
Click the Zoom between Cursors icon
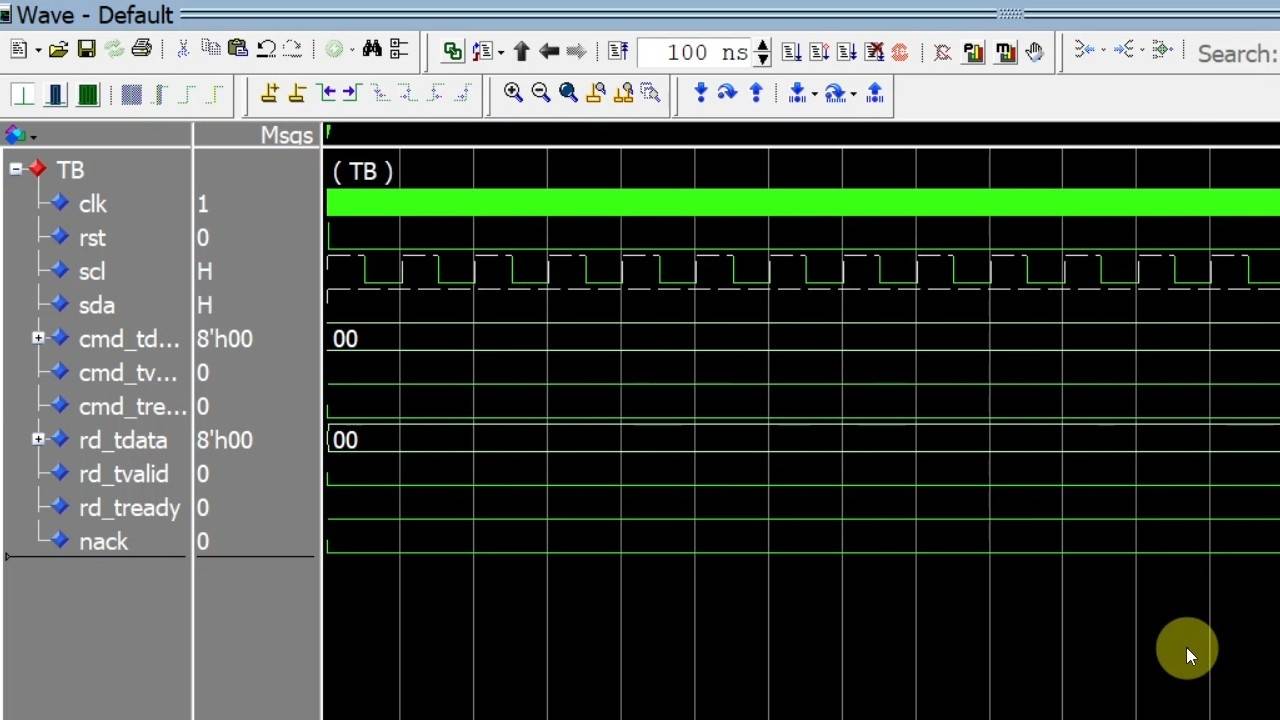pos(624,93)
